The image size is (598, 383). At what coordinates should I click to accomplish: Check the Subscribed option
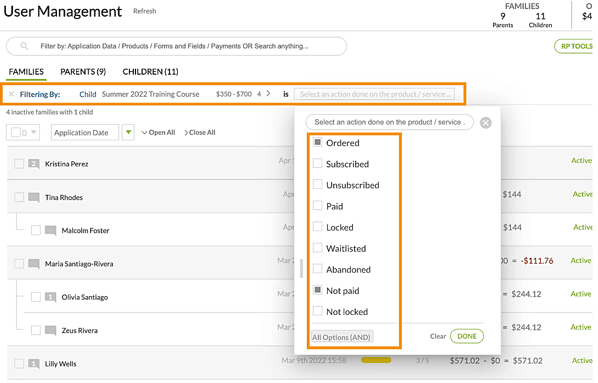click(317, 163)
